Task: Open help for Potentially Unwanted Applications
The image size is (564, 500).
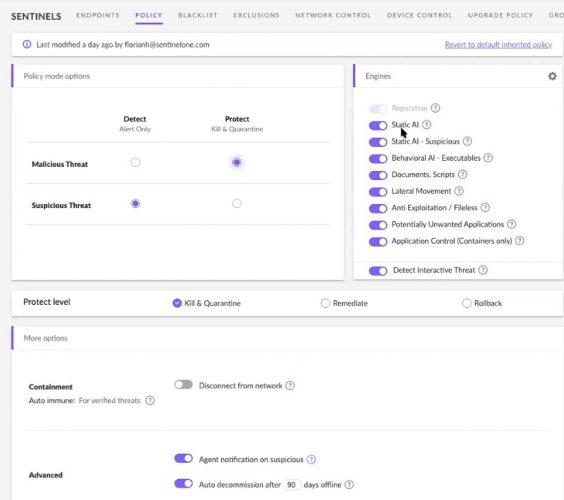Action: pyautogui.click(x=511, y=224)
